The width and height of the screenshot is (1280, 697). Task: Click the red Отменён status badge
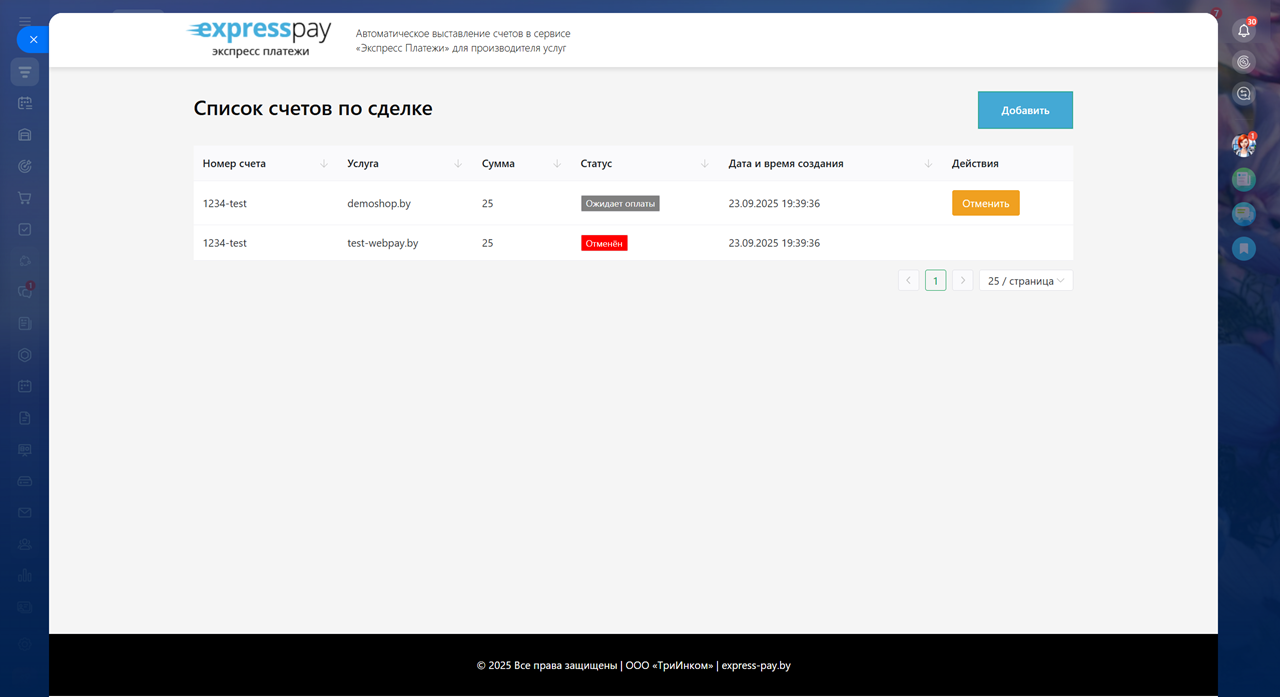pos(604,243)
